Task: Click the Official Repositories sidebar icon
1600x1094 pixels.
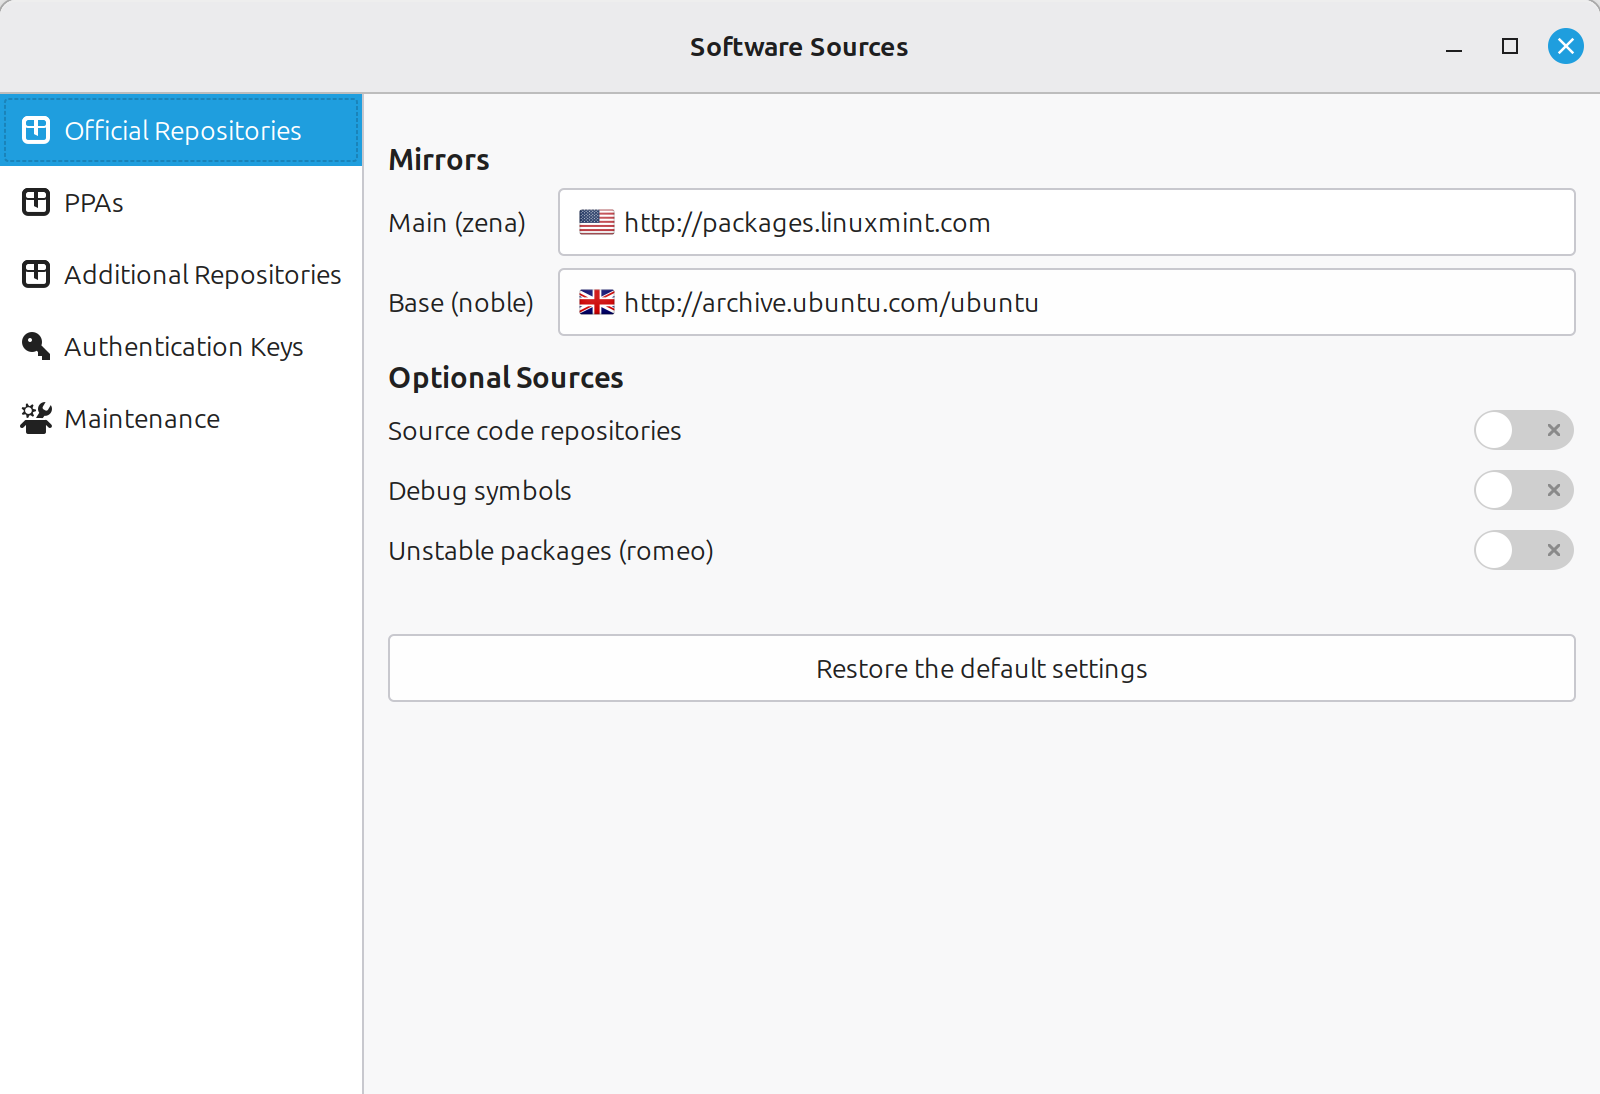Action: (x=36, y=130)
